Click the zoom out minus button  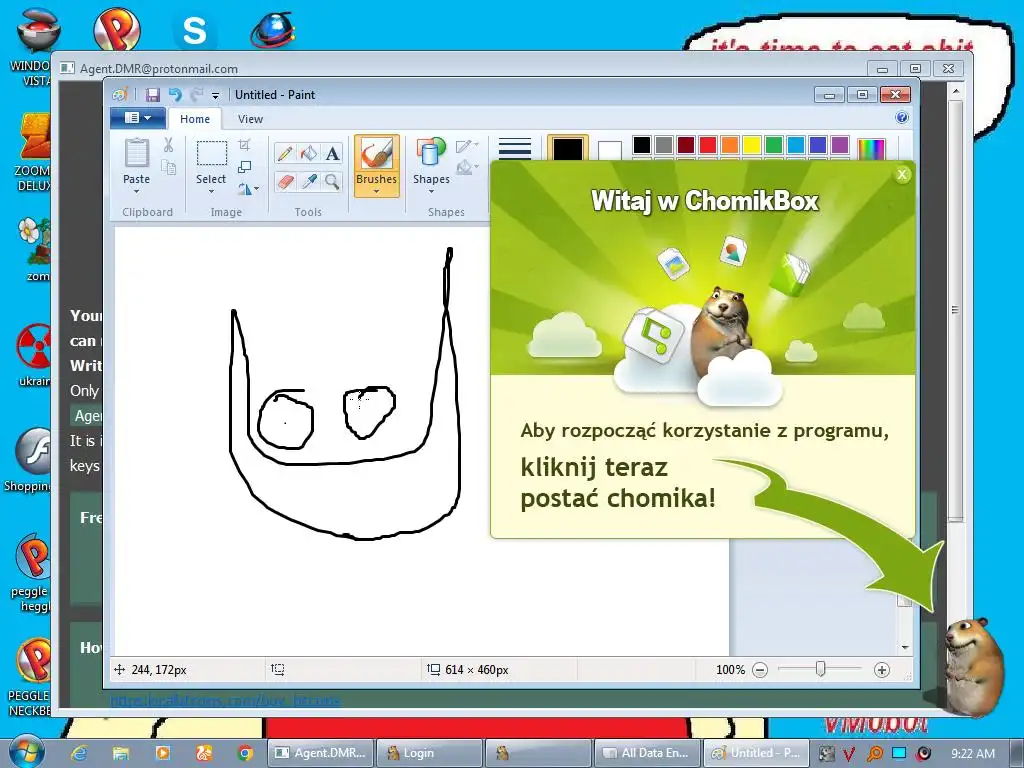point(760,670)
